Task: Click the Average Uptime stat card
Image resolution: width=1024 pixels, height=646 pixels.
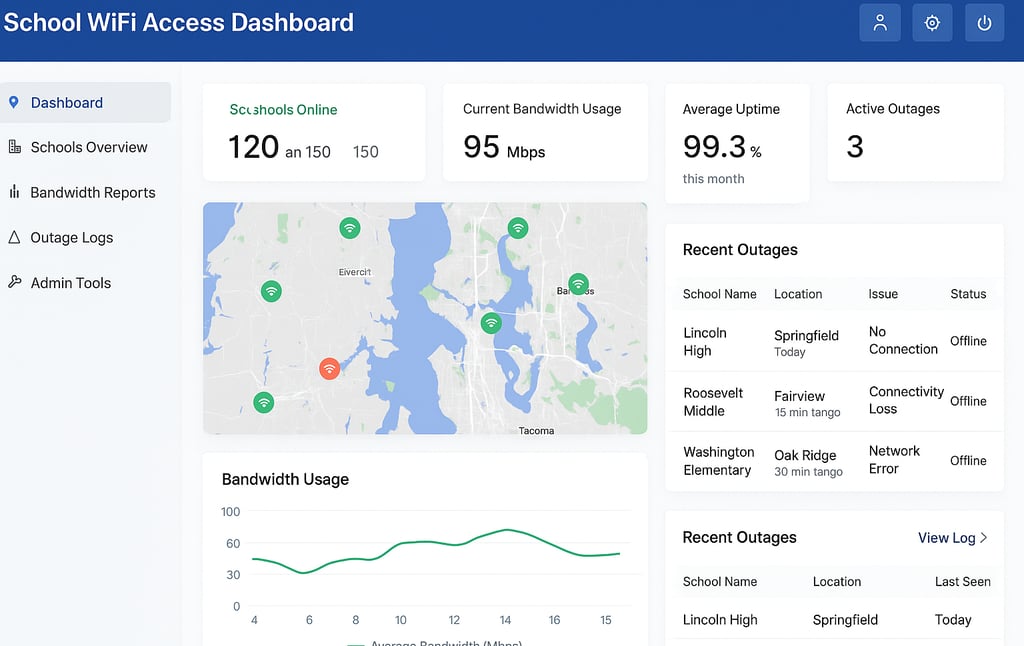Action: click(737, 133)
